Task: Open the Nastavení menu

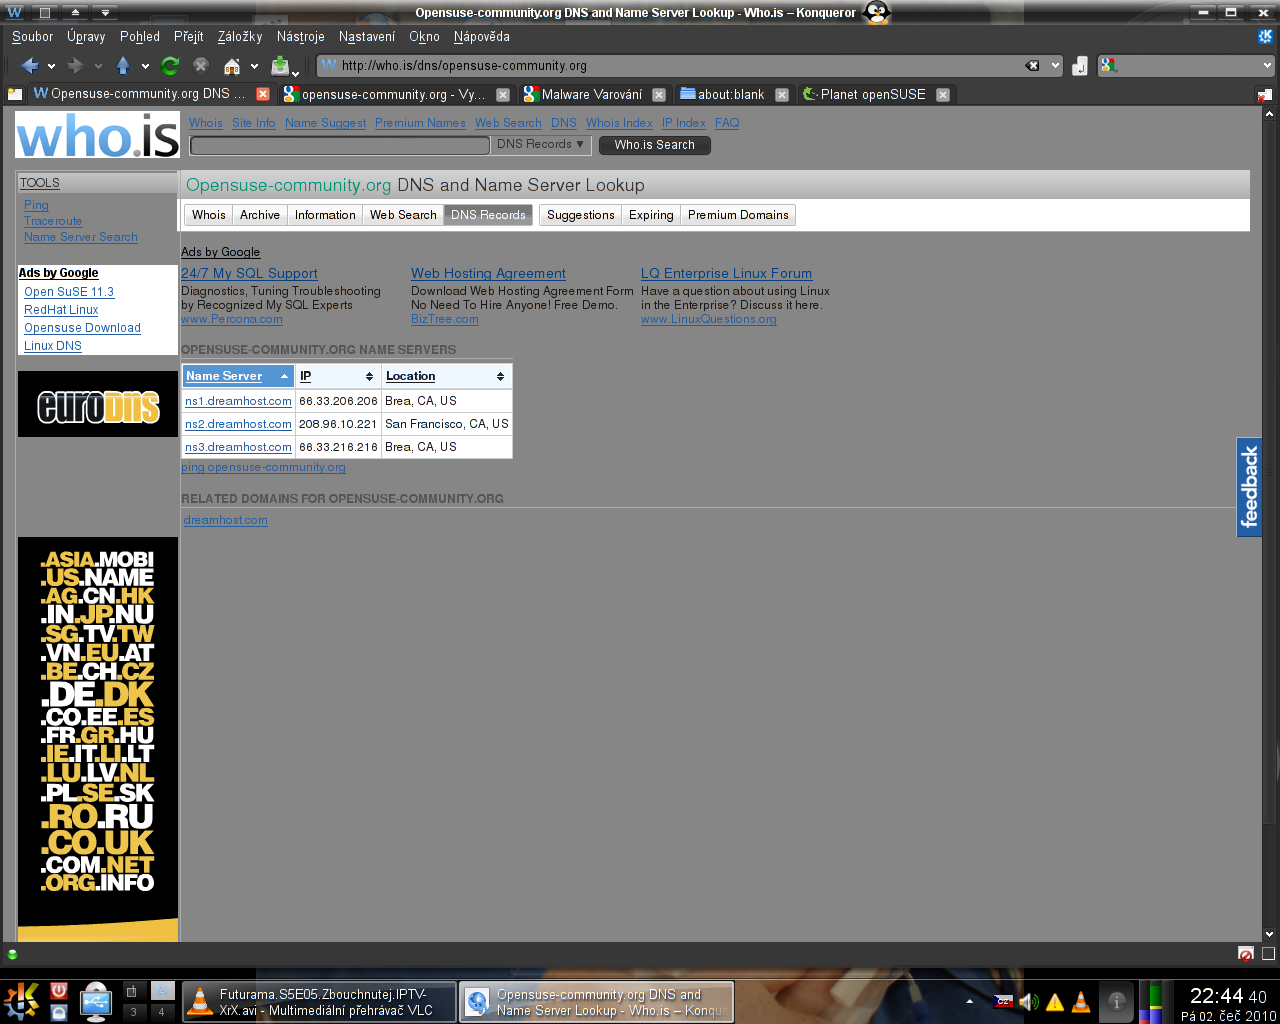Action: point(367,37)
